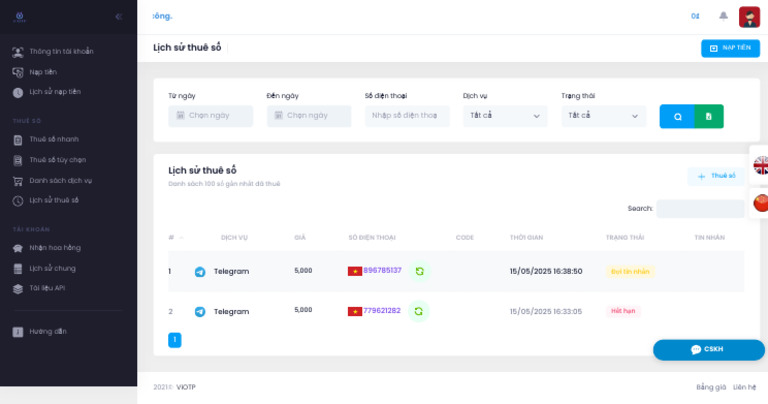Screen dimensions: 768x404
Task: Open Tài liệu API in the sidebar
Action: pos(47,288)
